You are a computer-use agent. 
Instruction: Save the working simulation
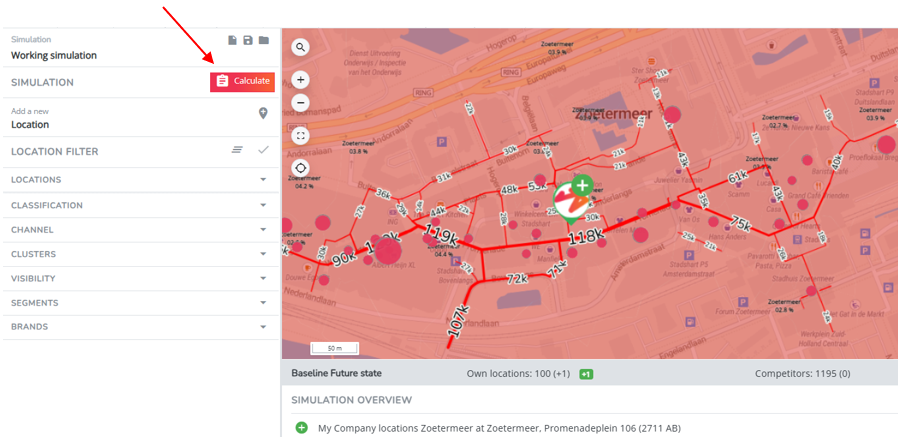248,40
